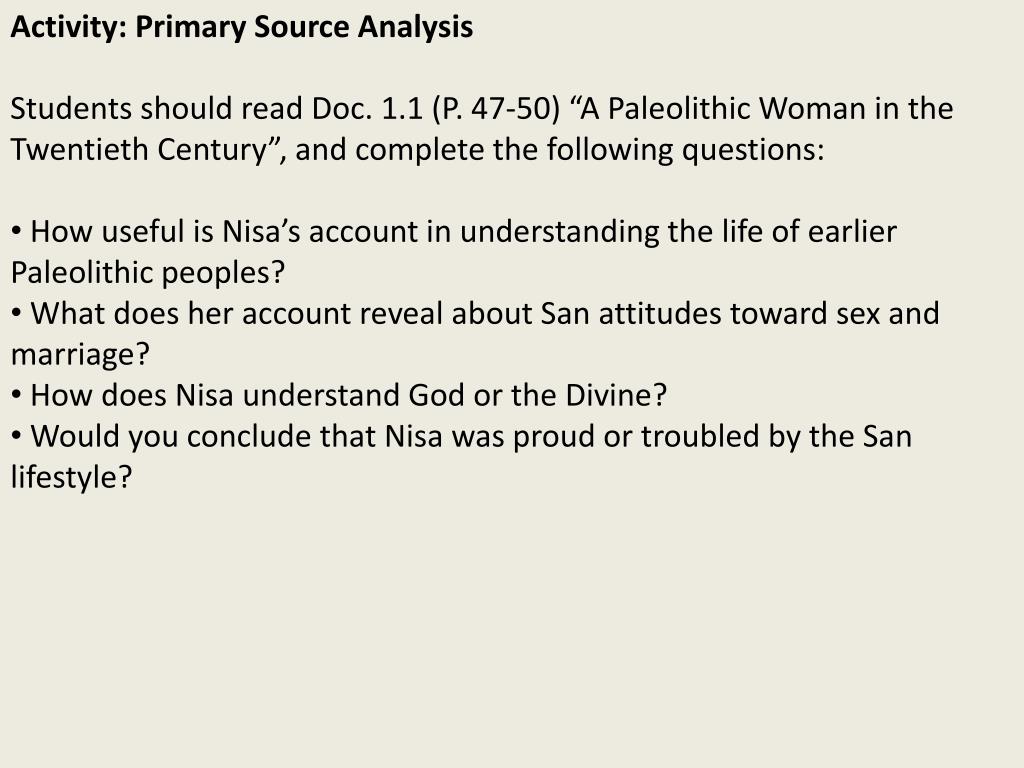The height and width of the screenshot is (768, 1024).
Task: Click the title 'Activity: Primary Source Analysis'
Action: [x=242, y=27]
